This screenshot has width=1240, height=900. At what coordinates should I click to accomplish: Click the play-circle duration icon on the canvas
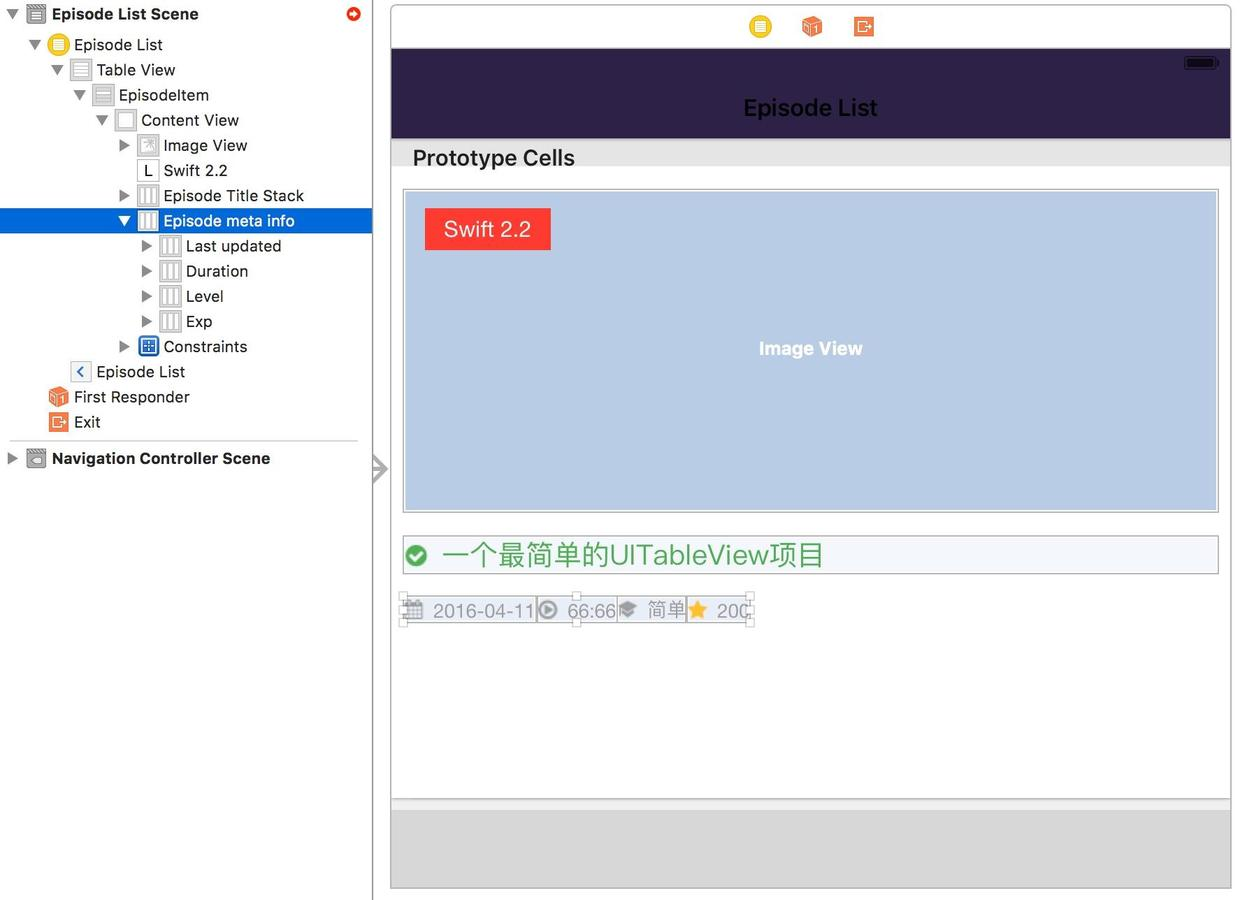click(547, 610)
